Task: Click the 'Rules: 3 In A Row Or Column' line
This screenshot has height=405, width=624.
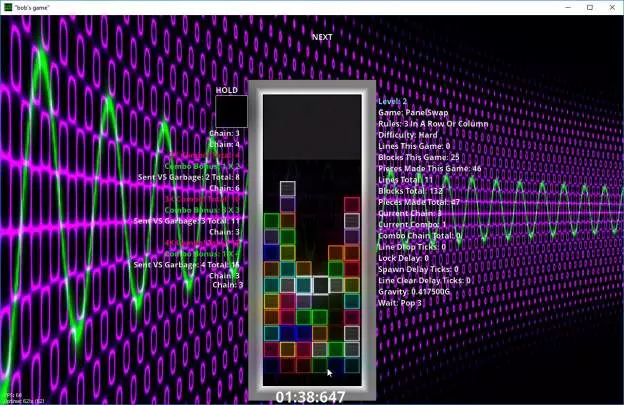Action: coord(433,124)
